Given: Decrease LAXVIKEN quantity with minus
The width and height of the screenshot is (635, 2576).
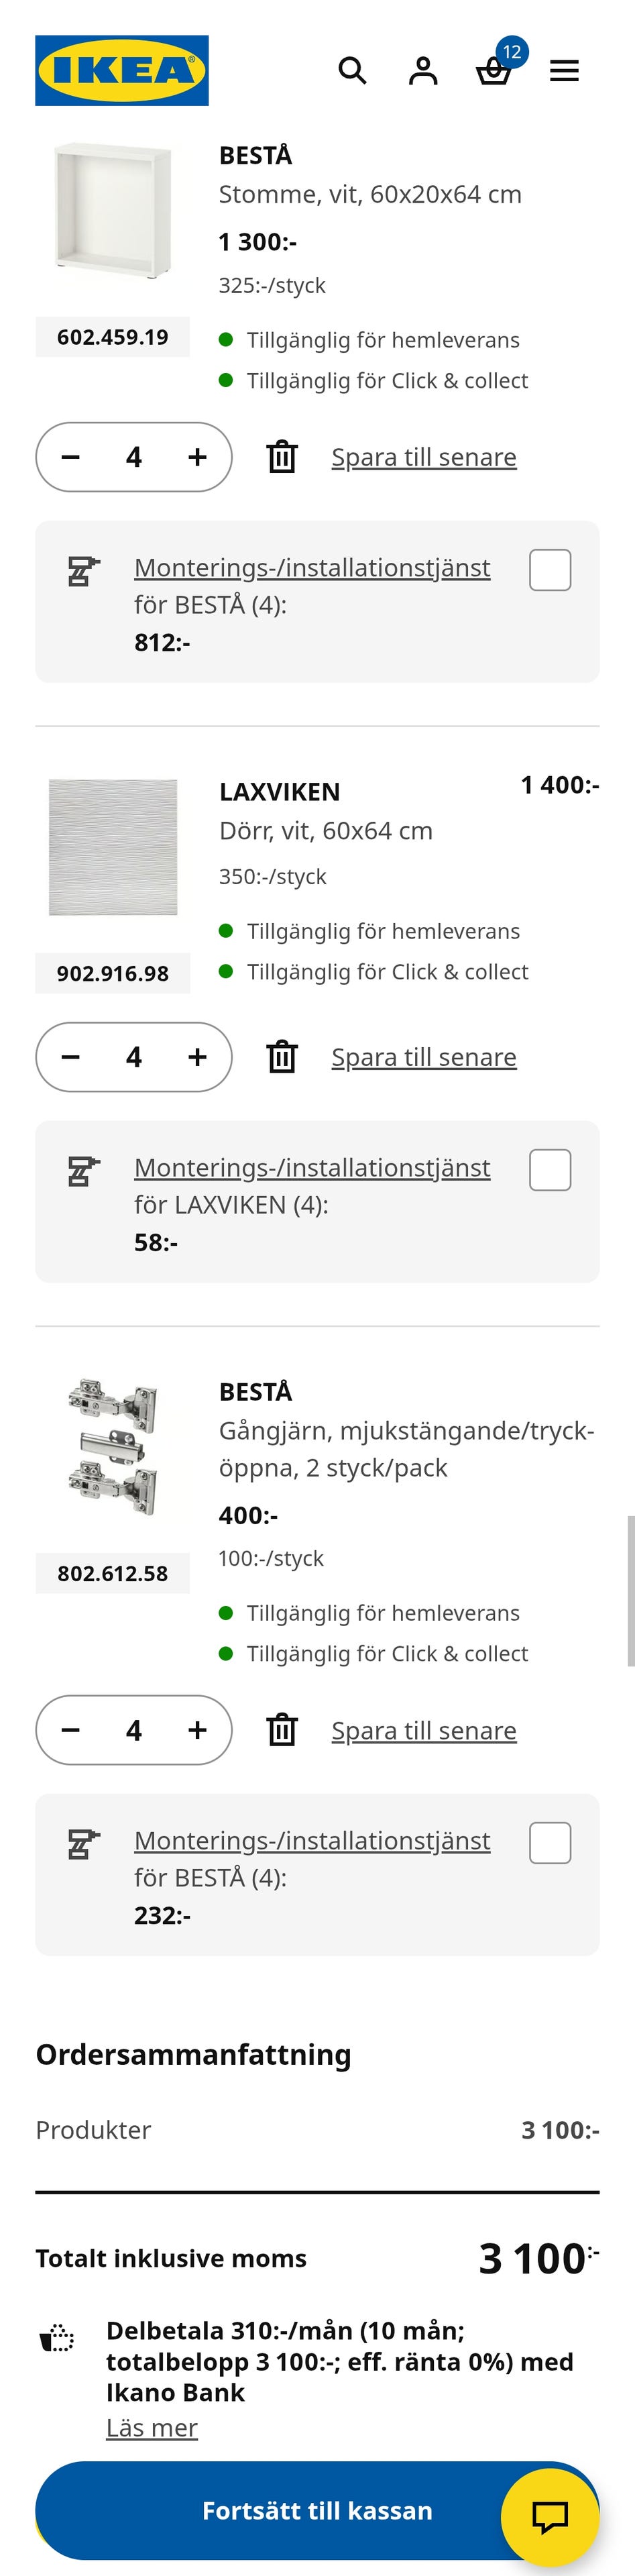Looking at the screenshot, I should click(70, 1057).
